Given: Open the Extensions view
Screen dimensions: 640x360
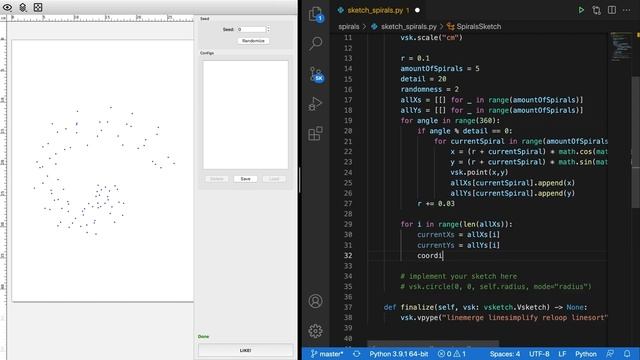Looking at the screenshot, I should tap(315, 133).
